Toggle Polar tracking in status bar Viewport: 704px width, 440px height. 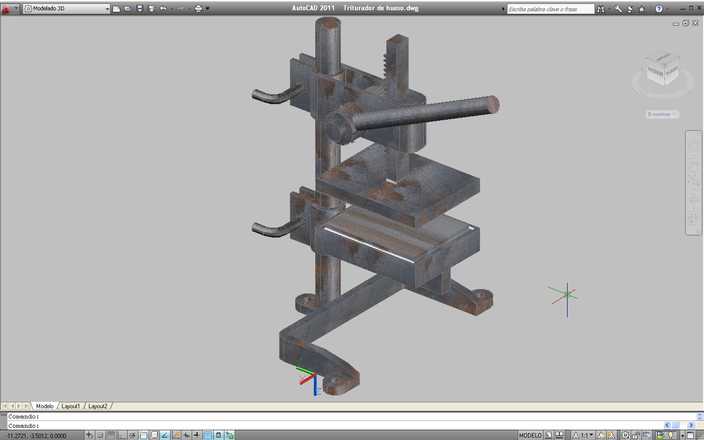(x=132, y=436)
